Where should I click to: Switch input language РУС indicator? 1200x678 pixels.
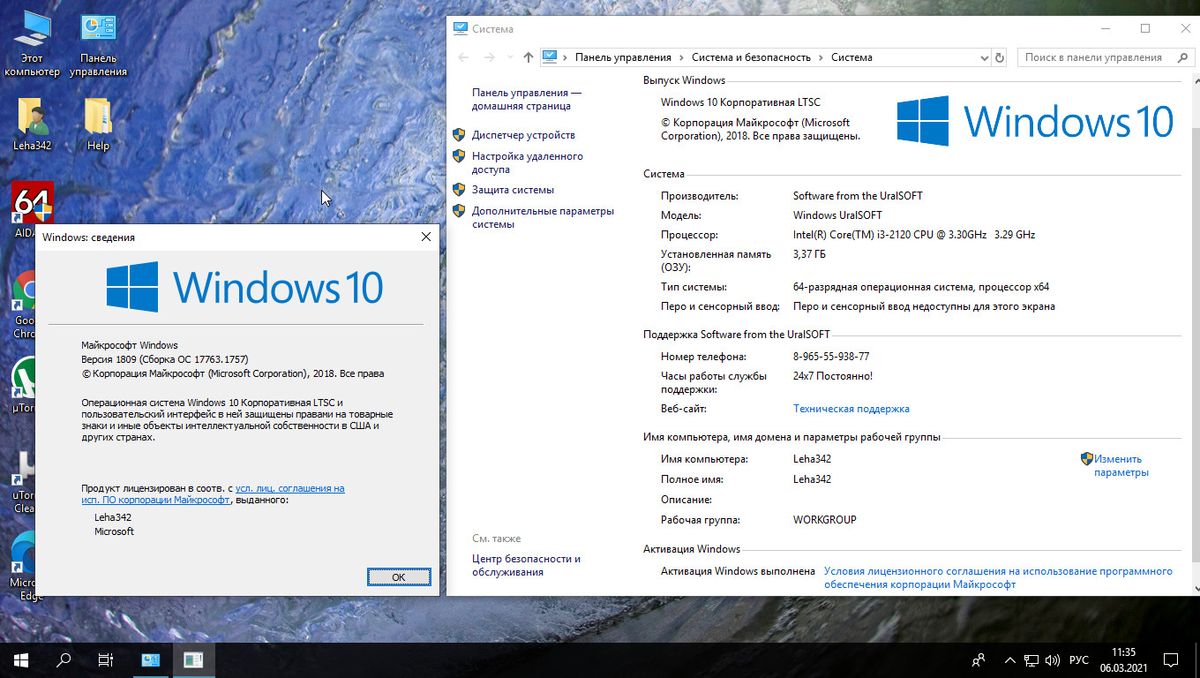[x=1080, y=661]
